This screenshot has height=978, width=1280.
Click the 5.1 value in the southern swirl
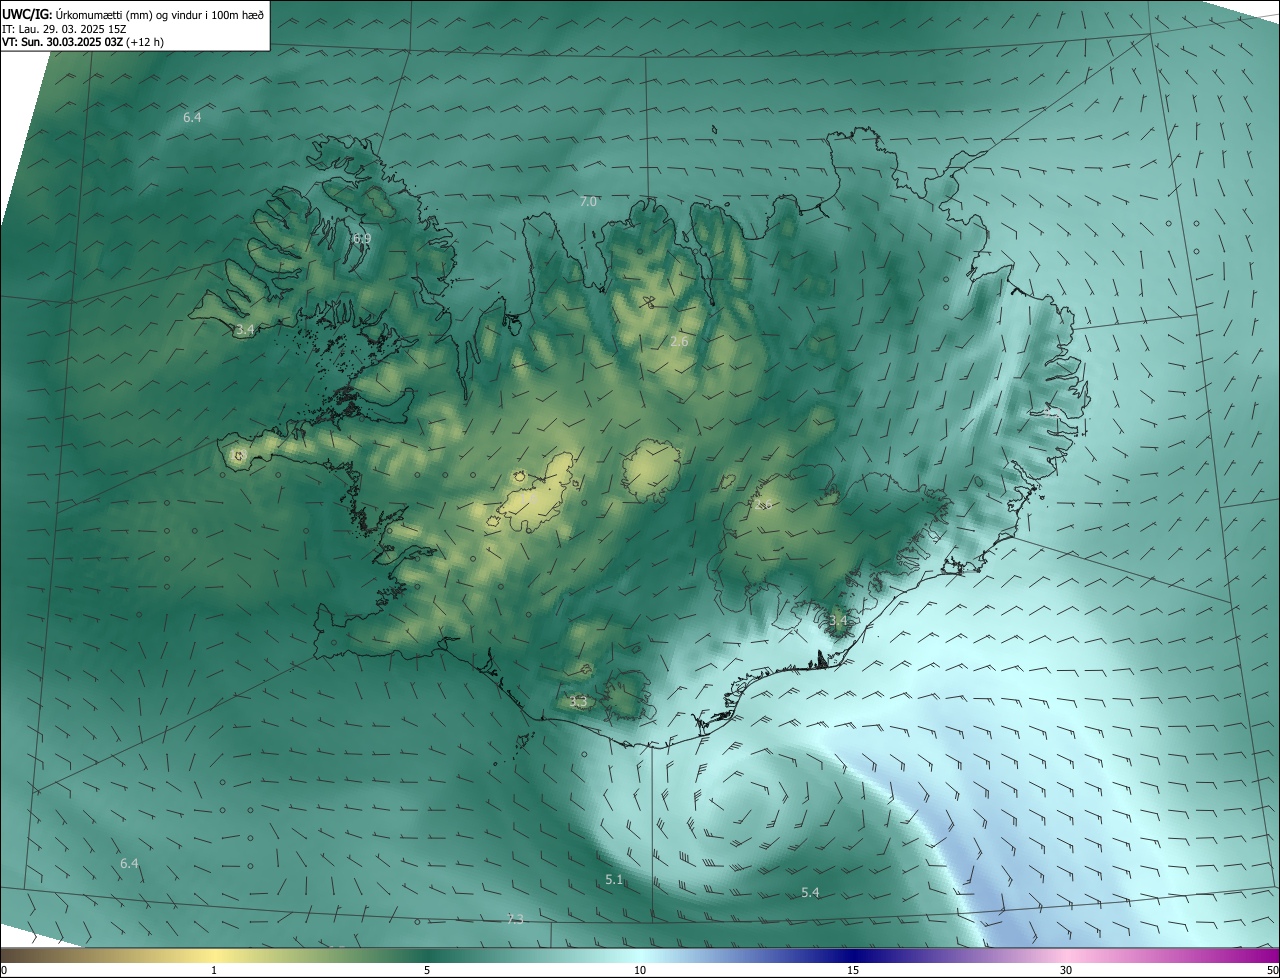click(x=614, y=880)
